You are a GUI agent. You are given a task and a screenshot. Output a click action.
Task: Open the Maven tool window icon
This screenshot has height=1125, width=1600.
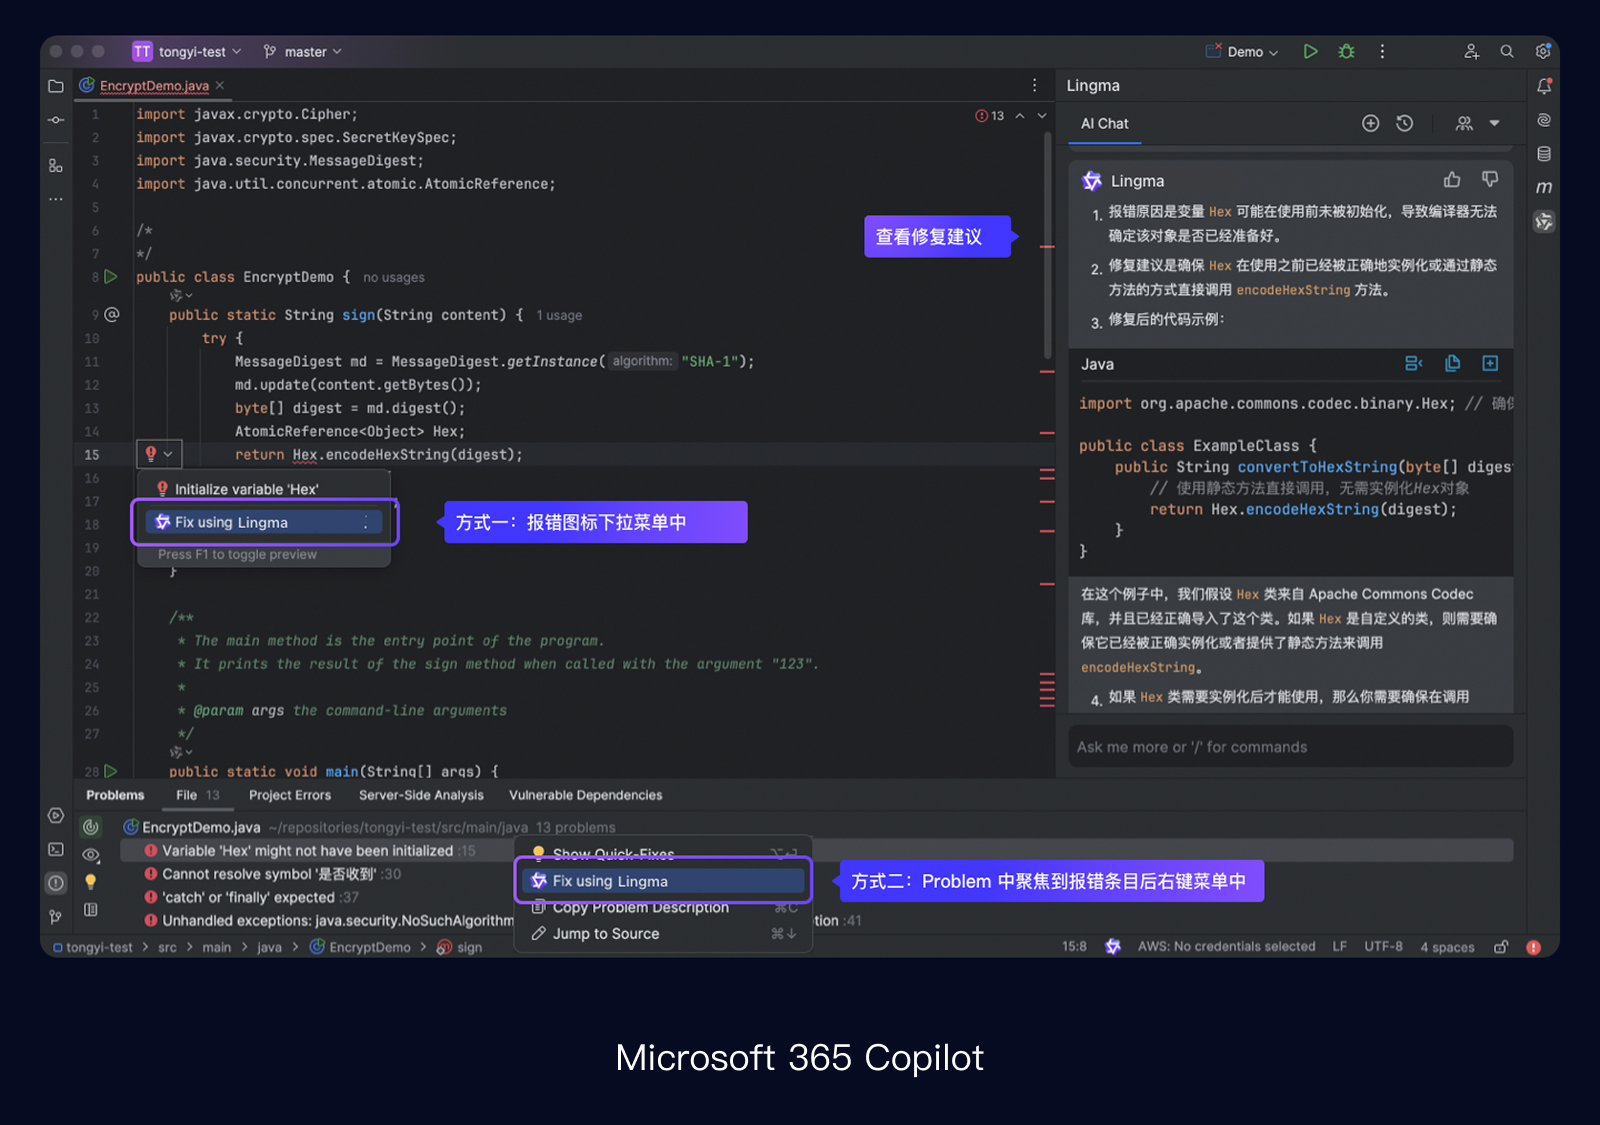click(x=1544, y=187)
